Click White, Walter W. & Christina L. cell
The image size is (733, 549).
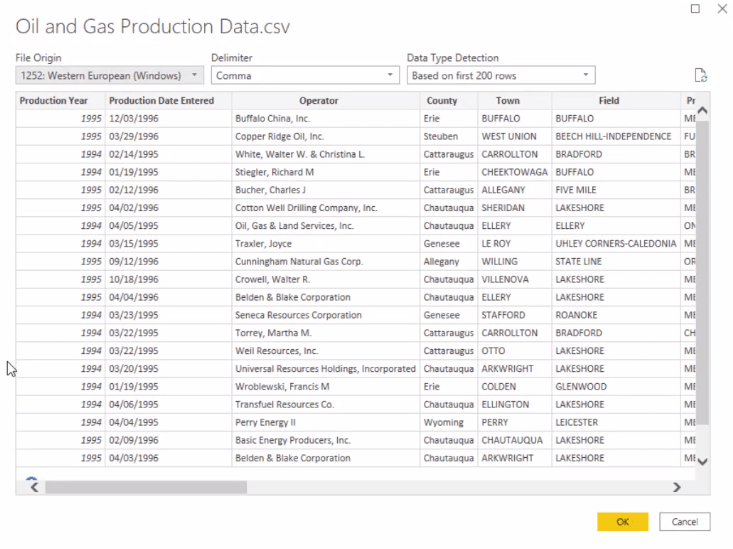tap(326, 154)
